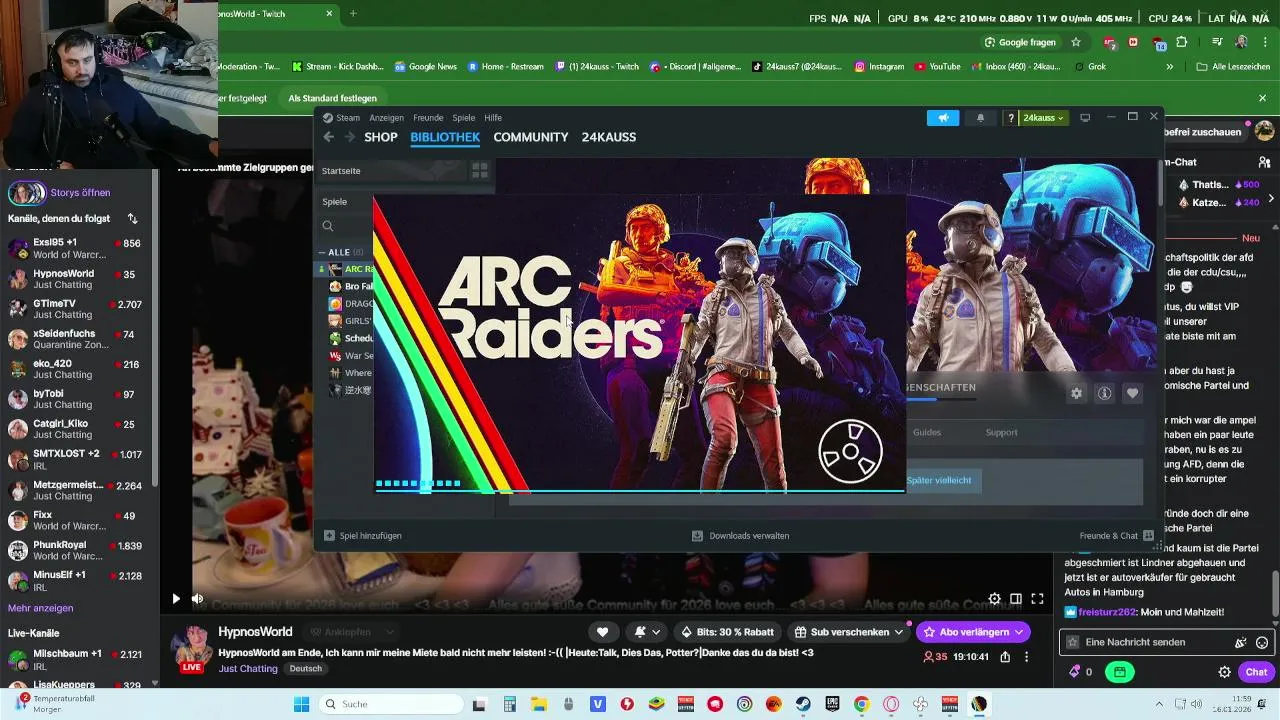Click Mehr anzeigen in Twitch sidebar
The height and width of the screenshot is (720, 1280).
(40, 608)
